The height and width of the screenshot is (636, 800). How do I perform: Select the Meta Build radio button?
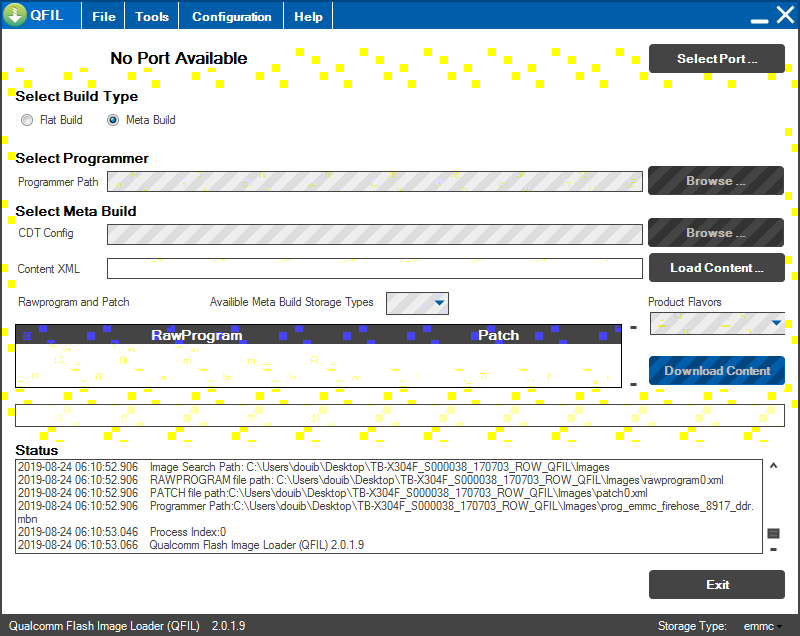(112, 120)
